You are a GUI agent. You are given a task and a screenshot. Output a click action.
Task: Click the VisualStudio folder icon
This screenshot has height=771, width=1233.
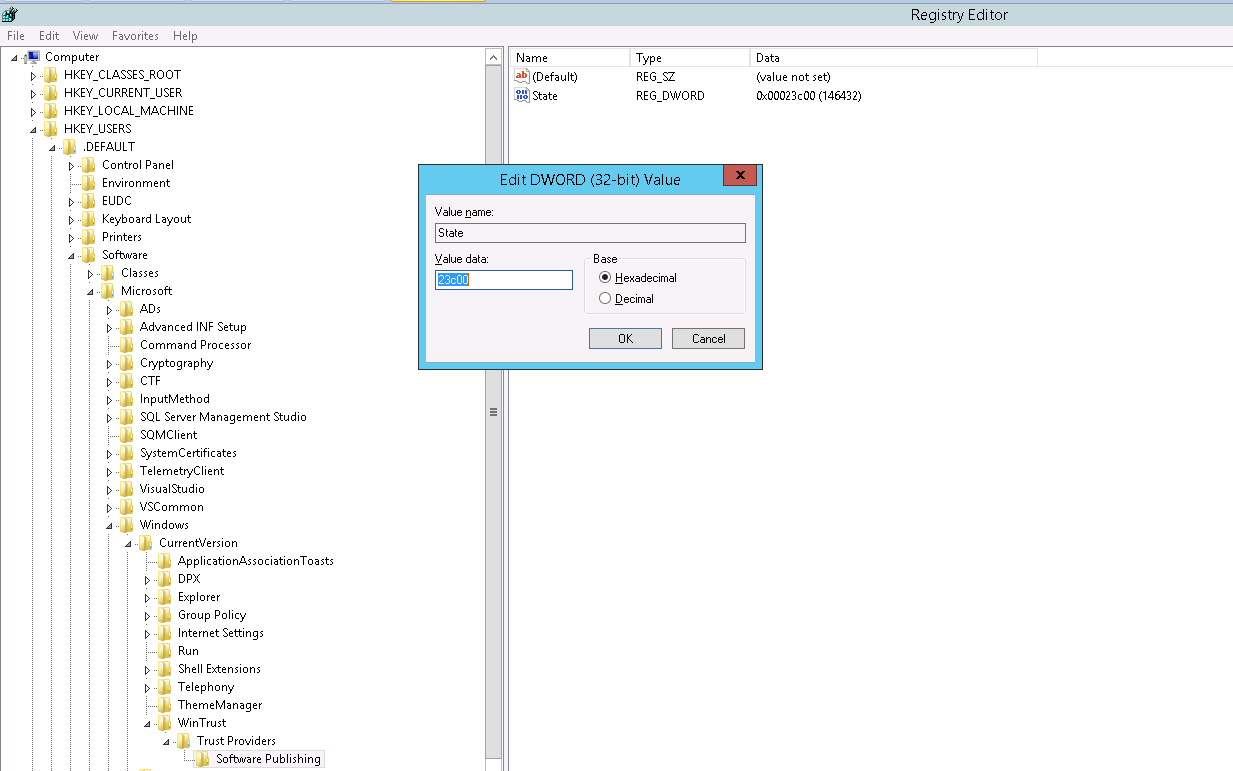(x=127, y=489)
